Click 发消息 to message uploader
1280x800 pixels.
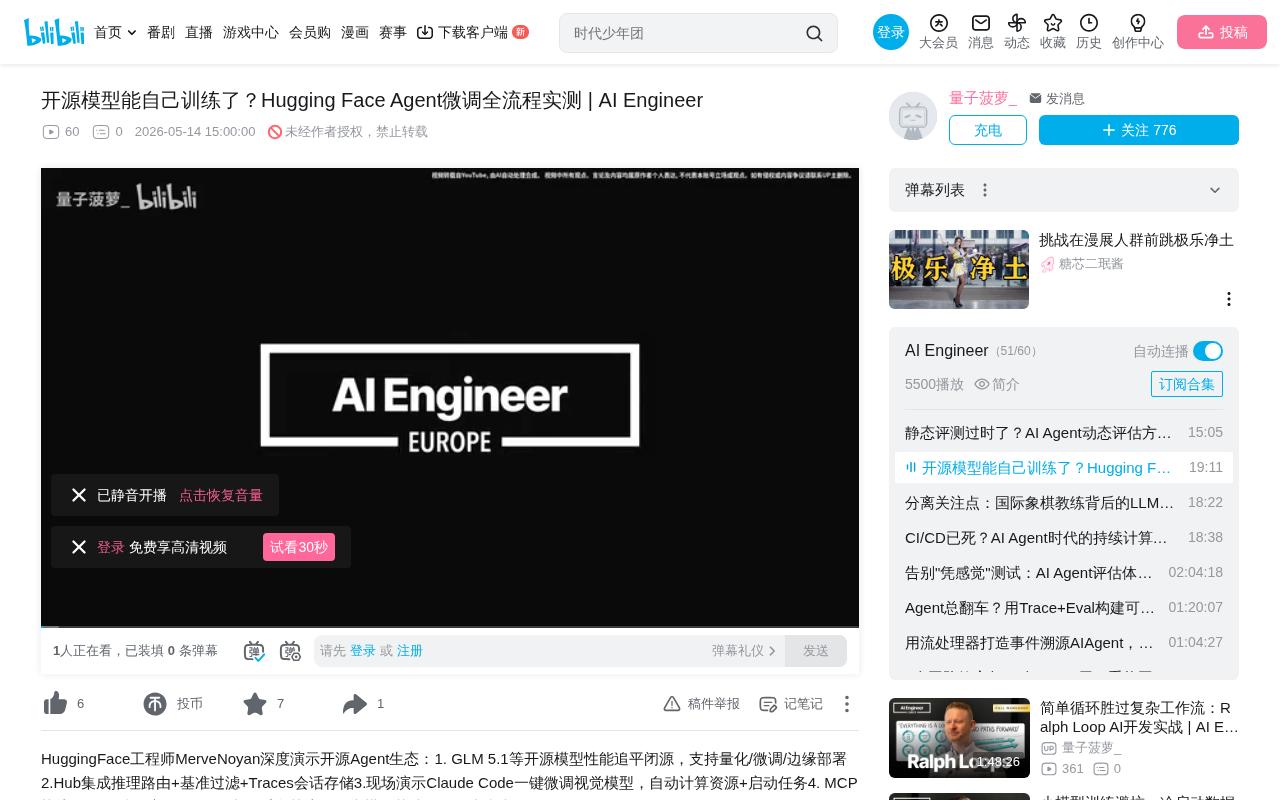point(1057,99)
